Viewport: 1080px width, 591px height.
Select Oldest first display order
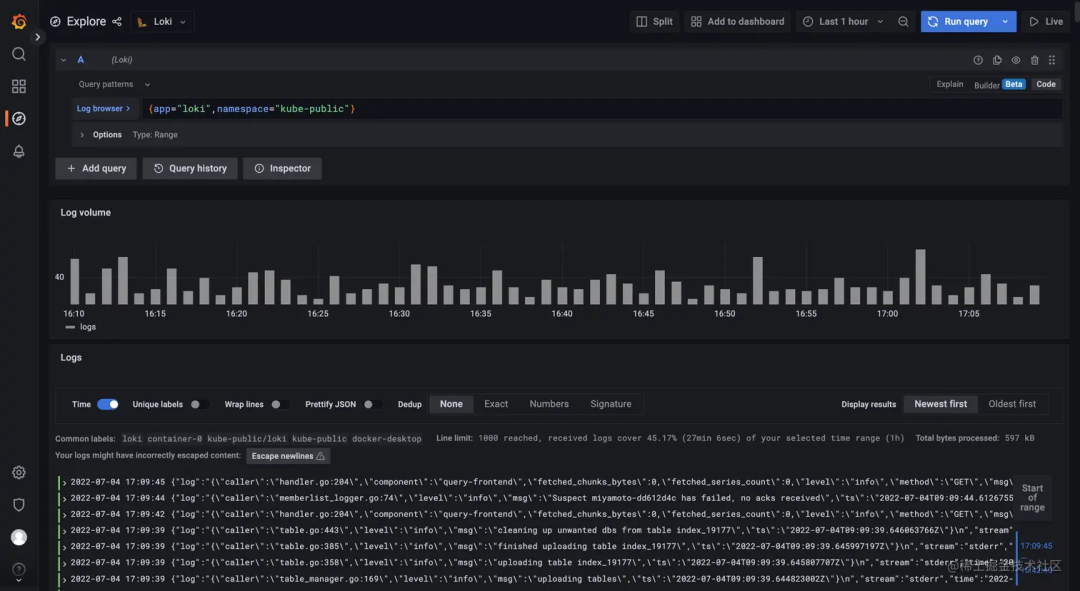point(1012,404)
